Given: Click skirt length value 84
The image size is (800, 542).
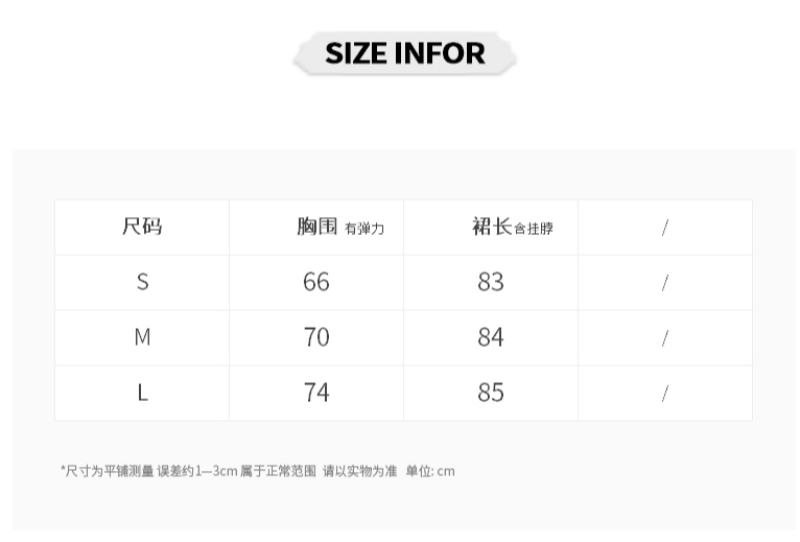Looking at the screenshot, I should tap(491, 338).
